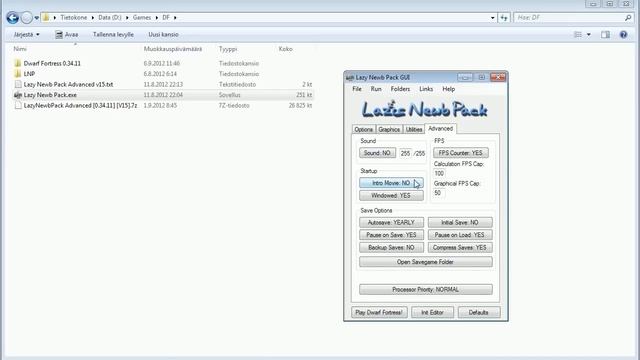Click the Explorer forward arrow button
The image size is (640, 360).
point(27,18)
